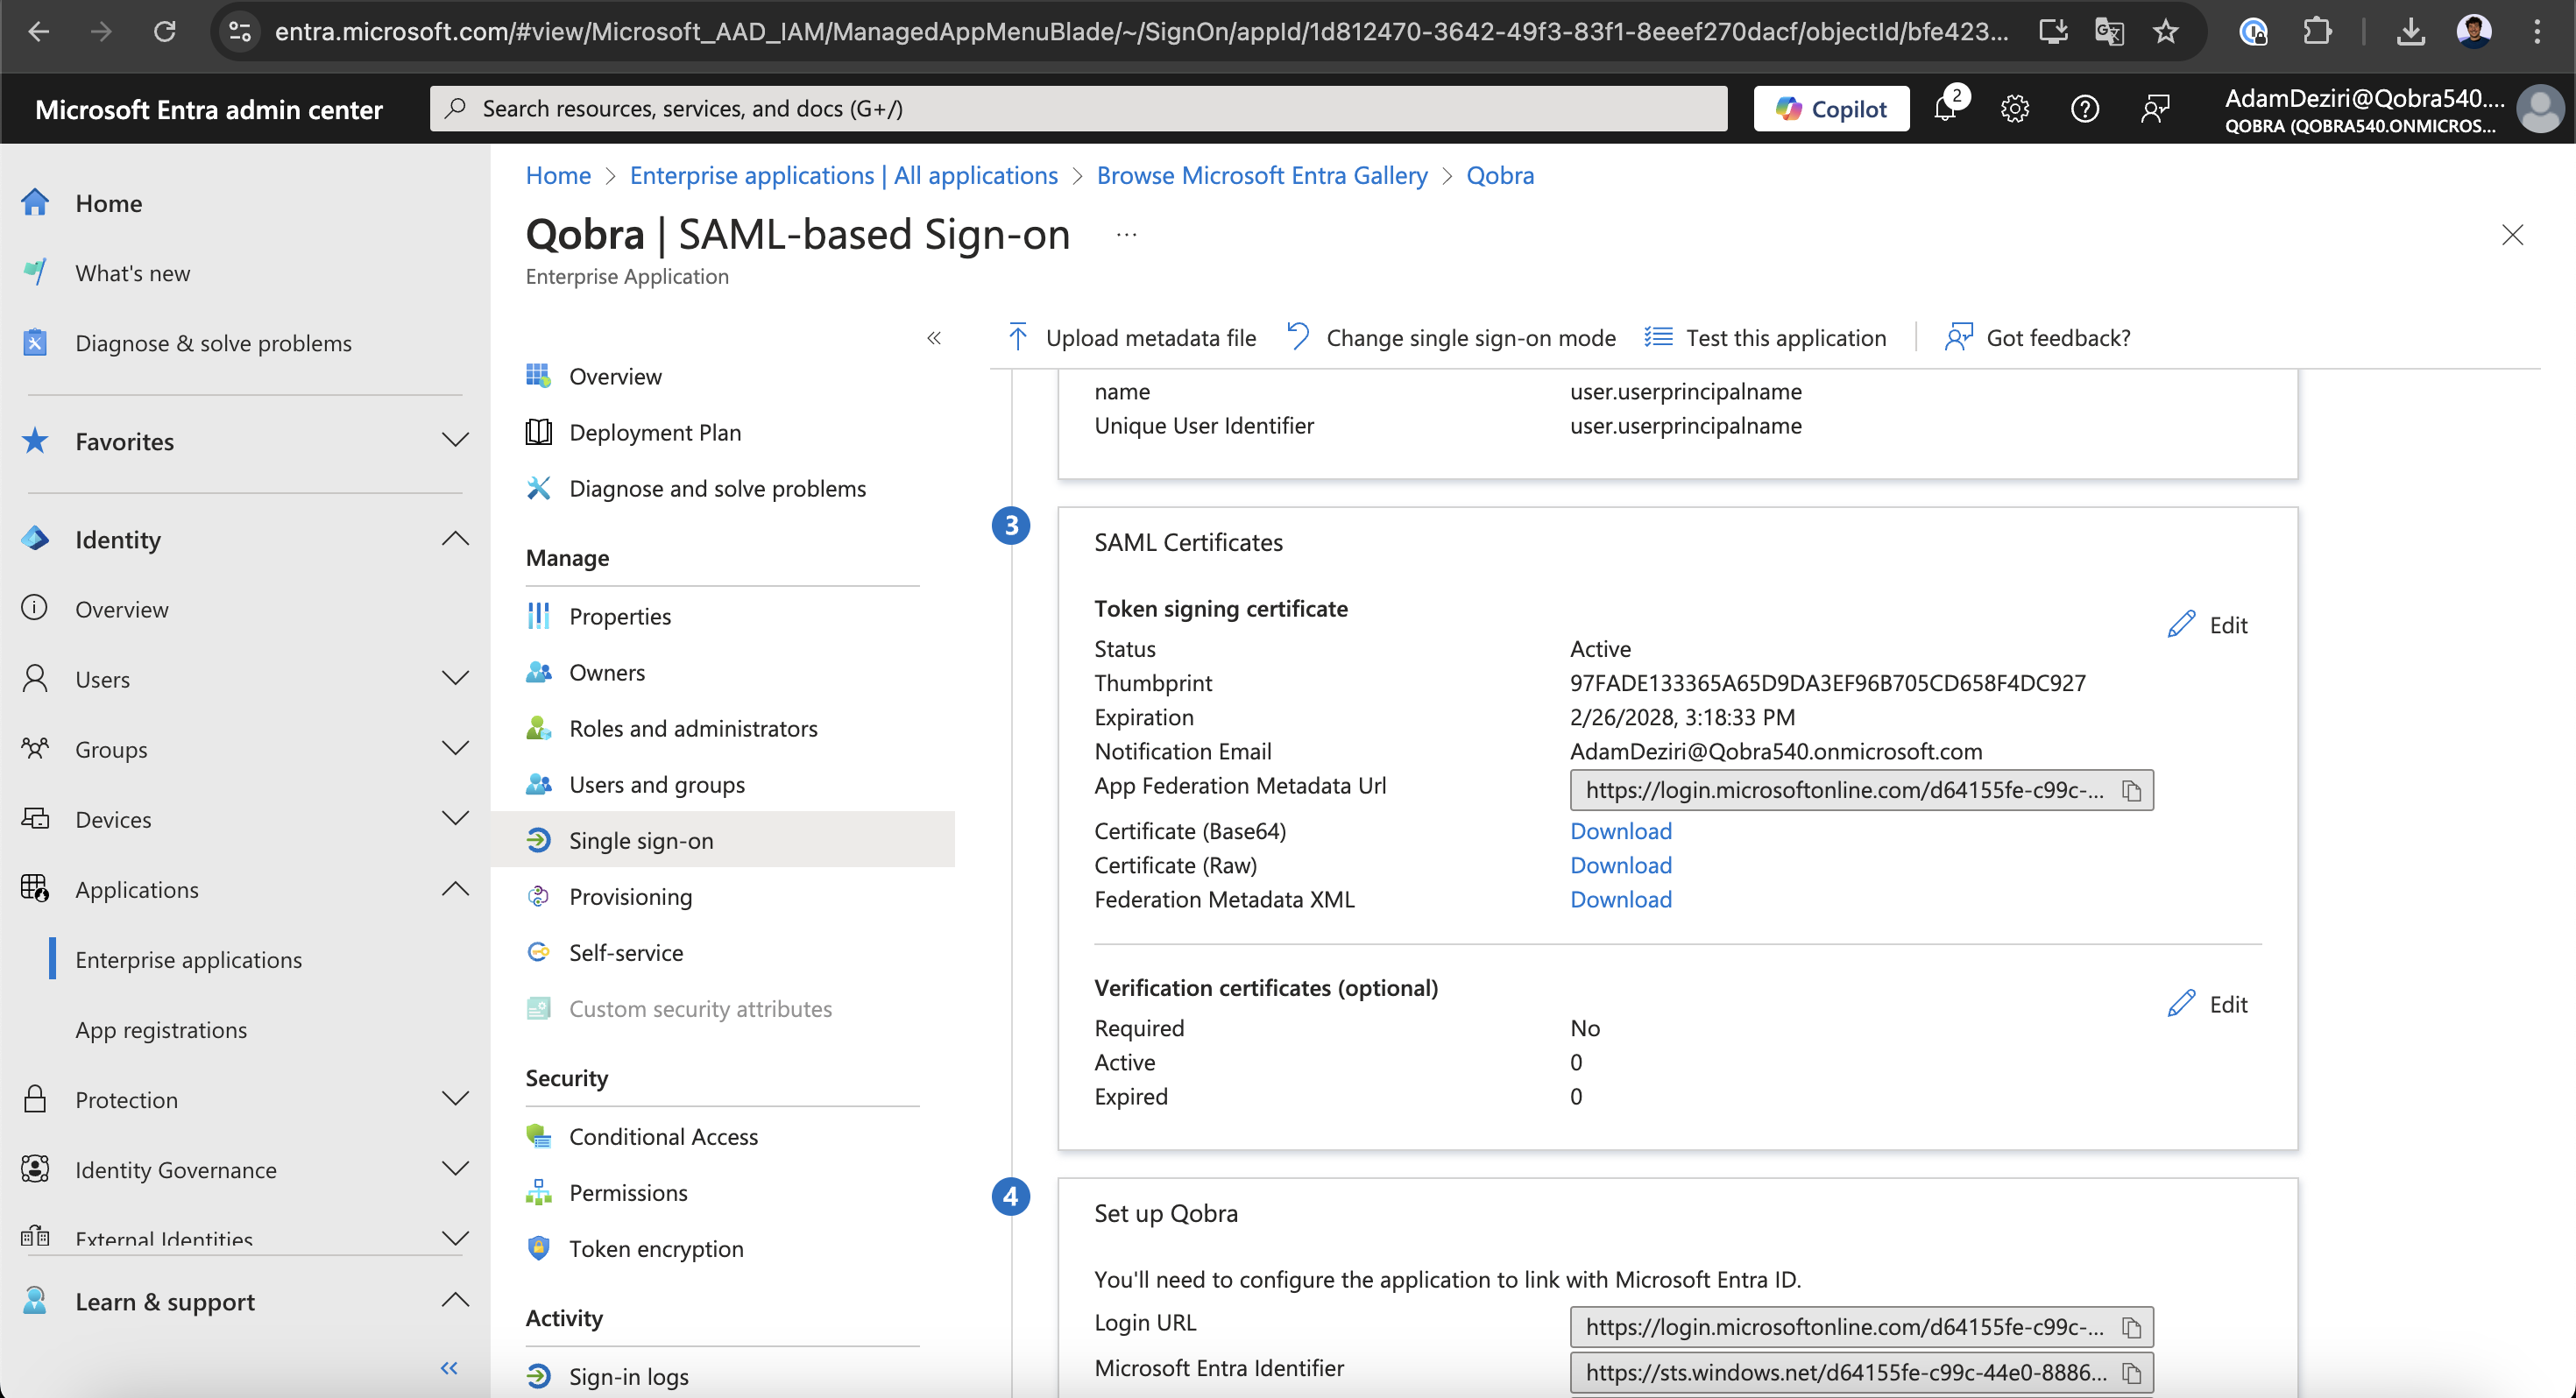This screenshot has height=1398, width=2576.
Task: Copy the Microsoft Entra Identifier
Action: point(2131,1373)
